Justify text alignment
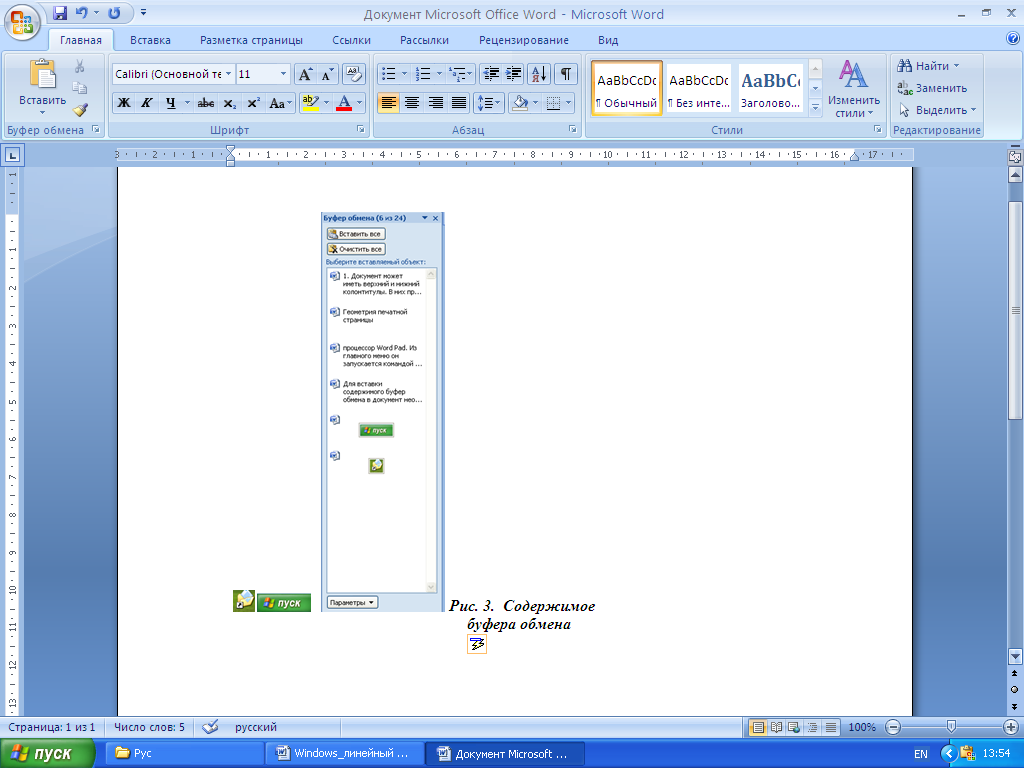The width and height of the screenshot is (1024, 768). [x=459, y=103]
